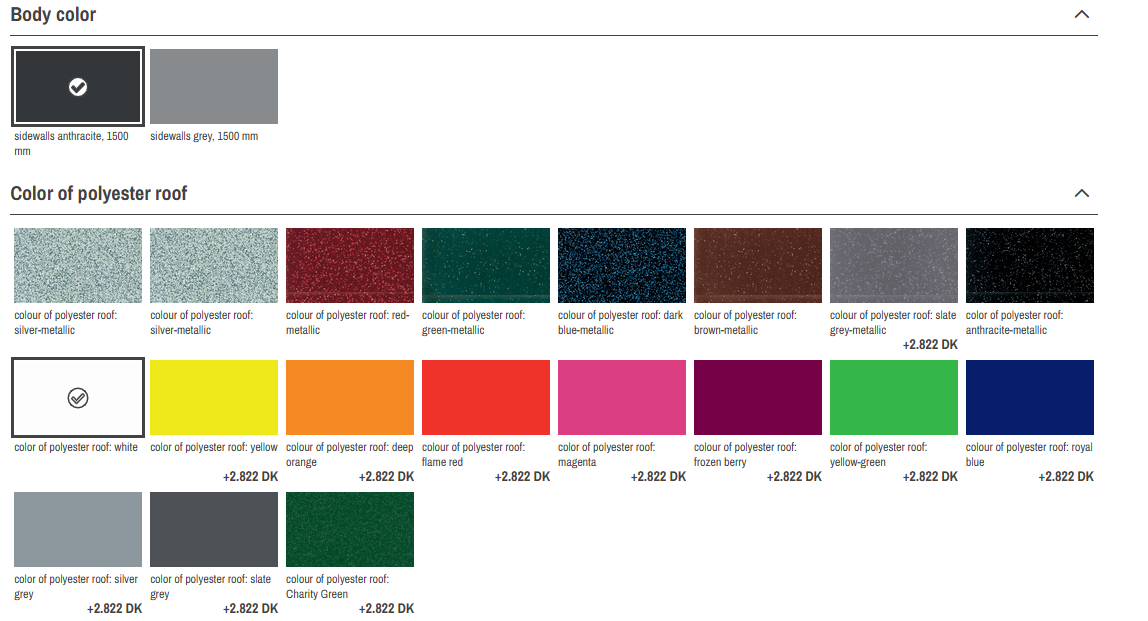Select slate grey-metallic roof swatch

point(893,265)
